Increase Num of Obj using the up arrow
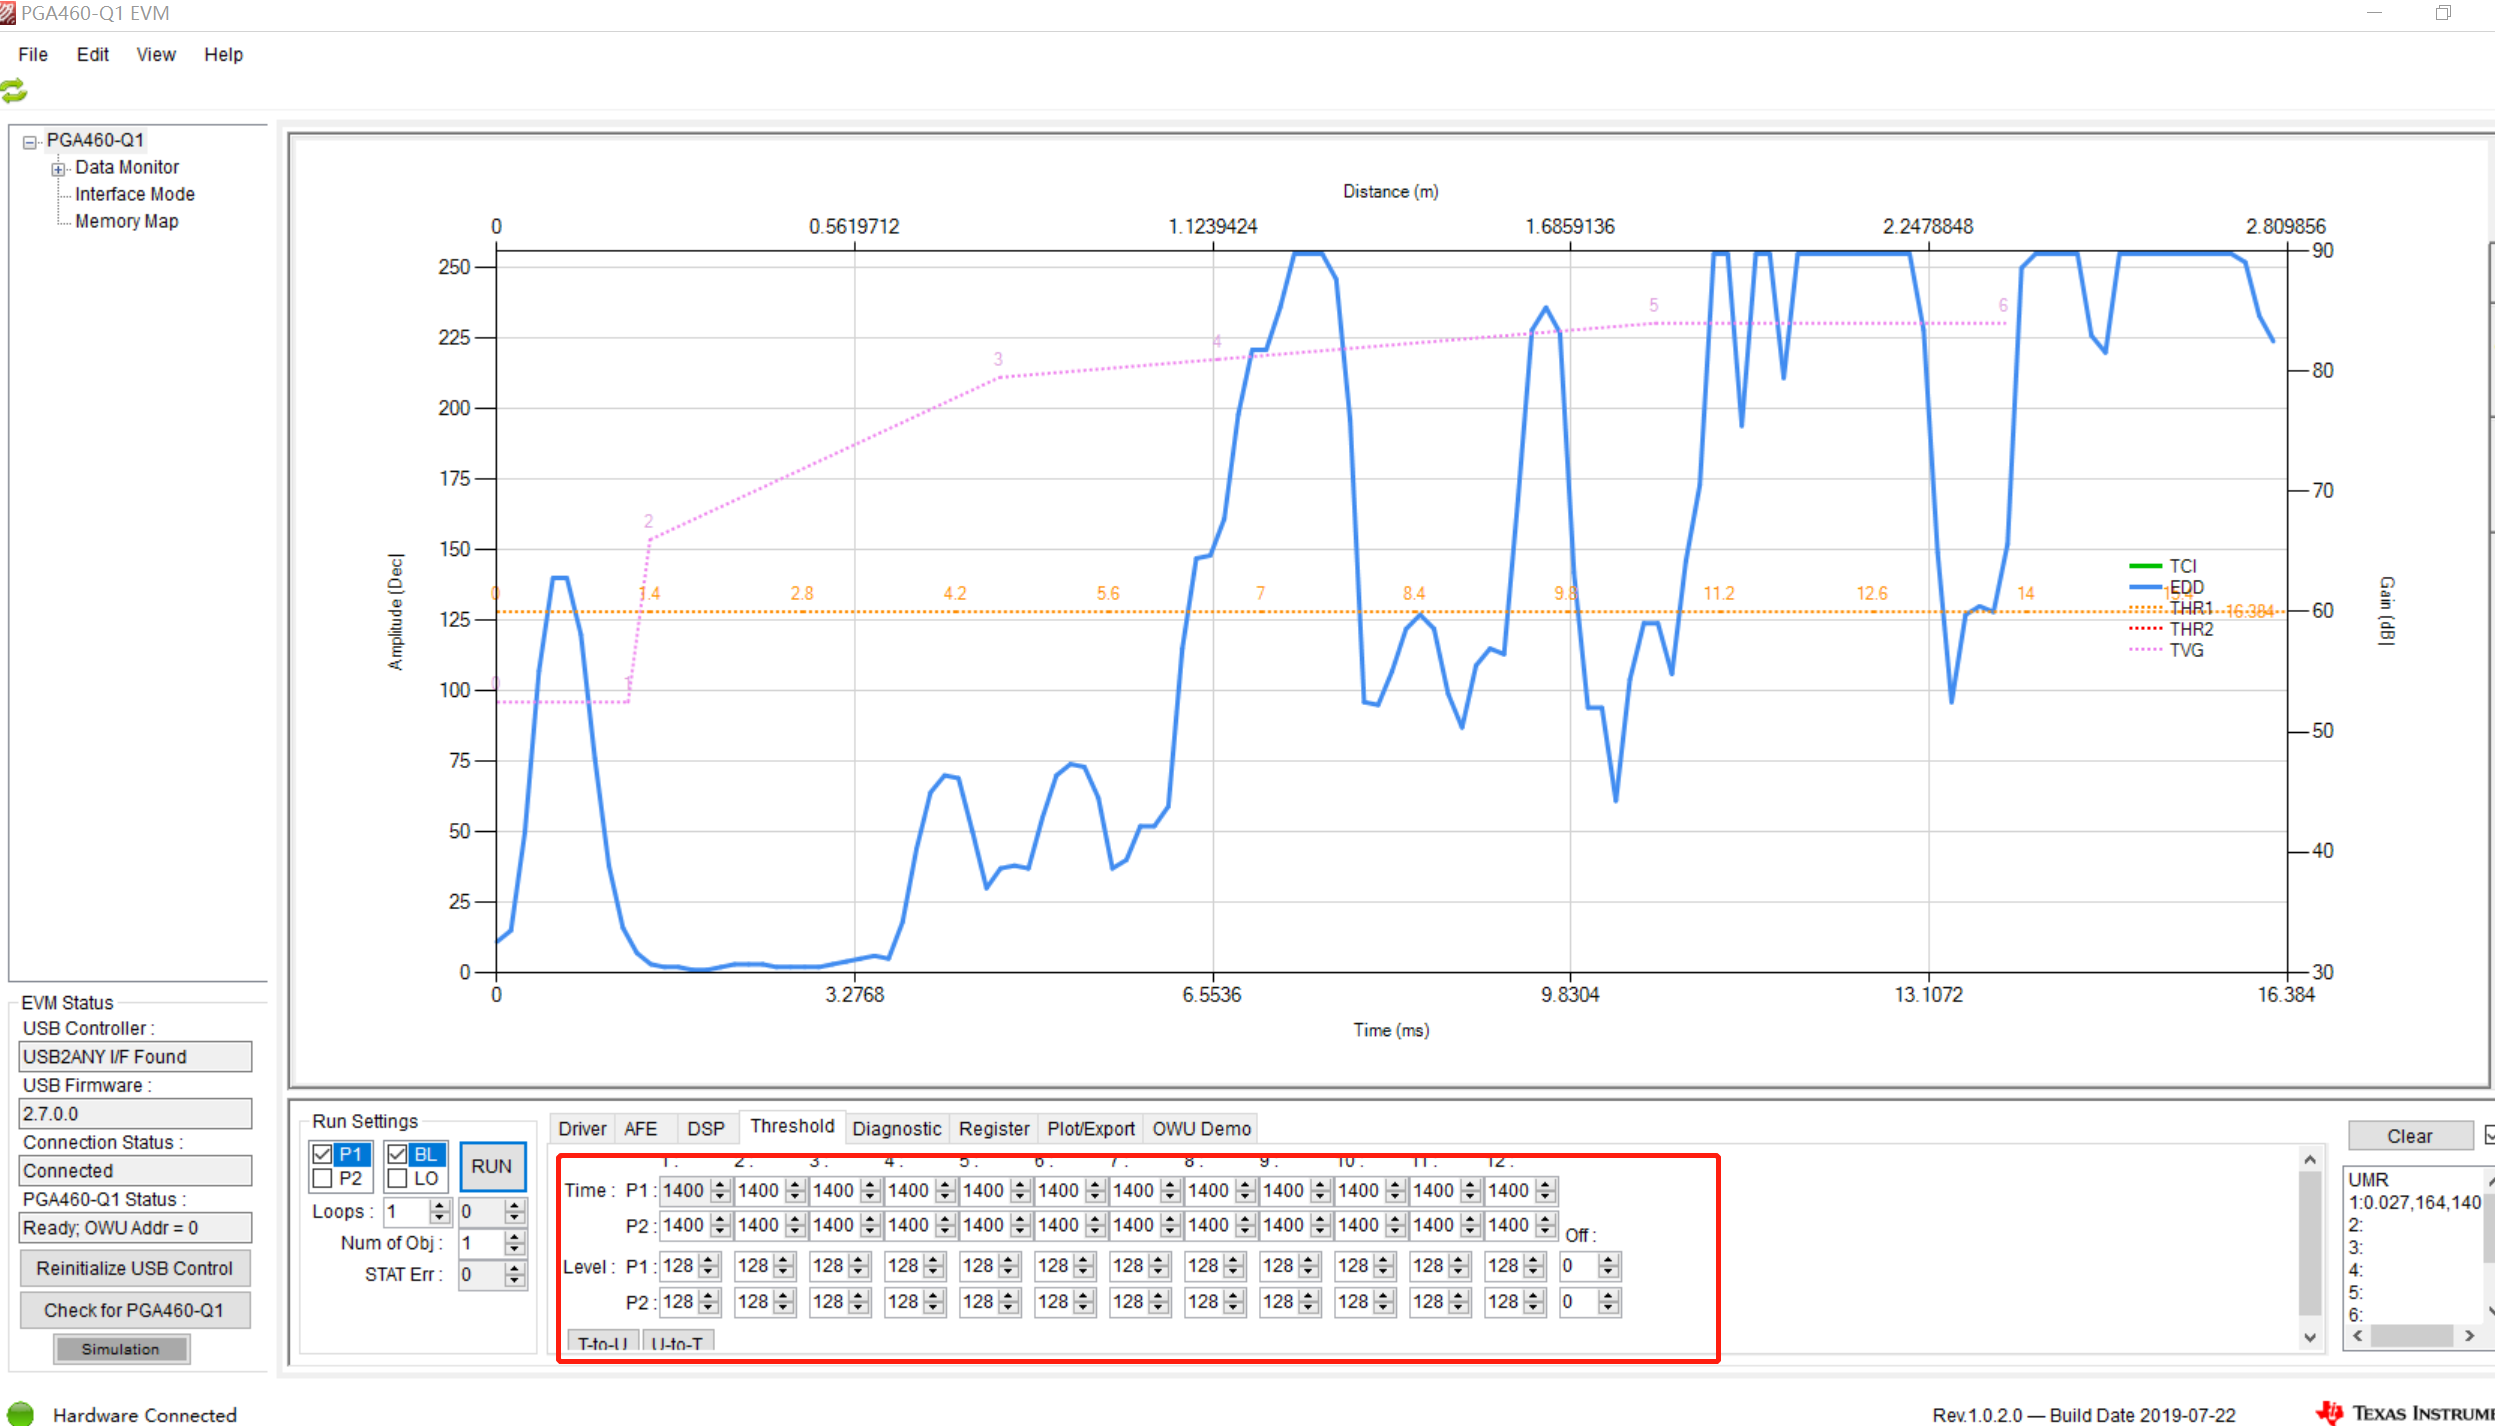The height and width of the screenshot is (1426, 2495). (514, 1237)
